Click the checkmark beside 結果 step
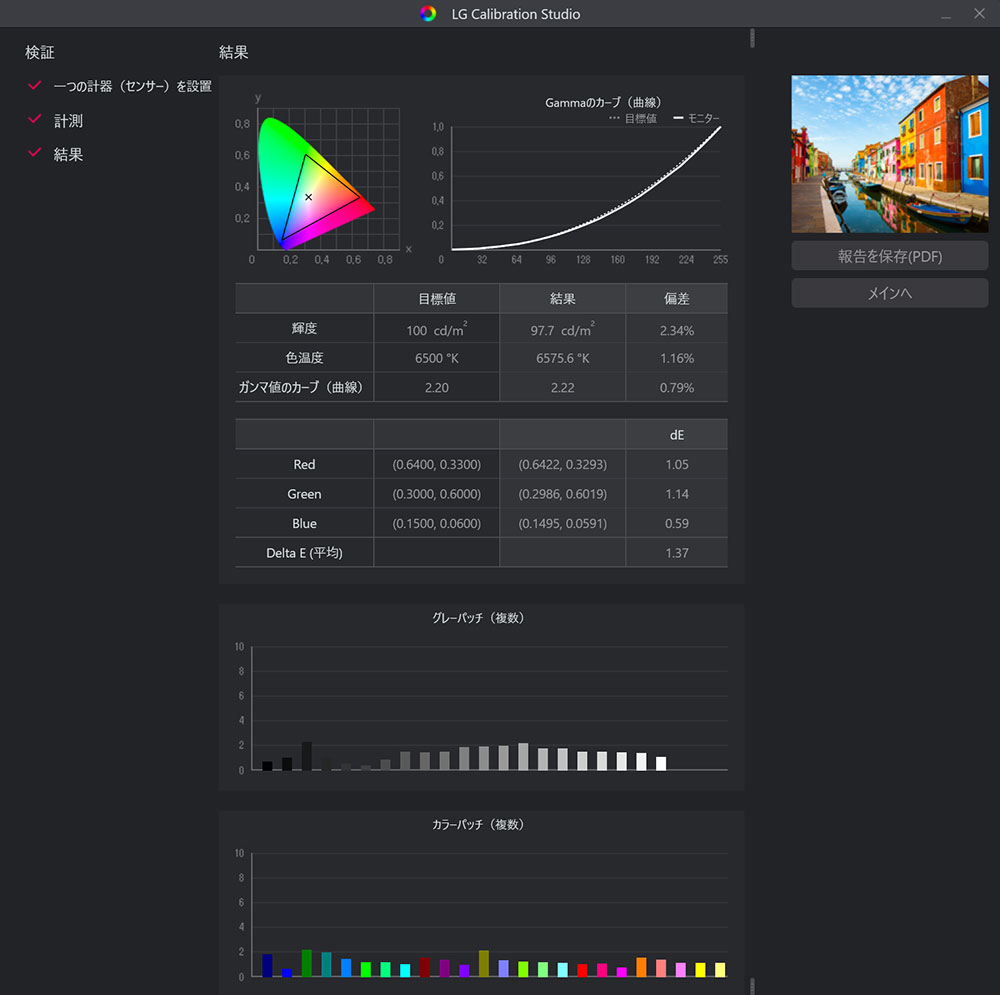This screenshot has height=995, width=1000. click(x=35, y=153)
